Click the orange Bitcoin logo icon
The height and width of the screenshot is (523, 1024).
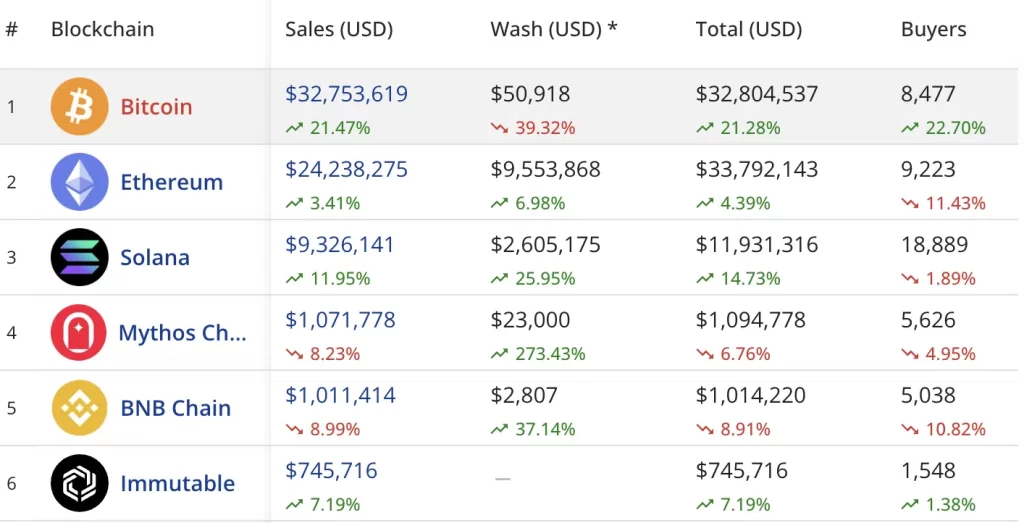coord(79,106)
